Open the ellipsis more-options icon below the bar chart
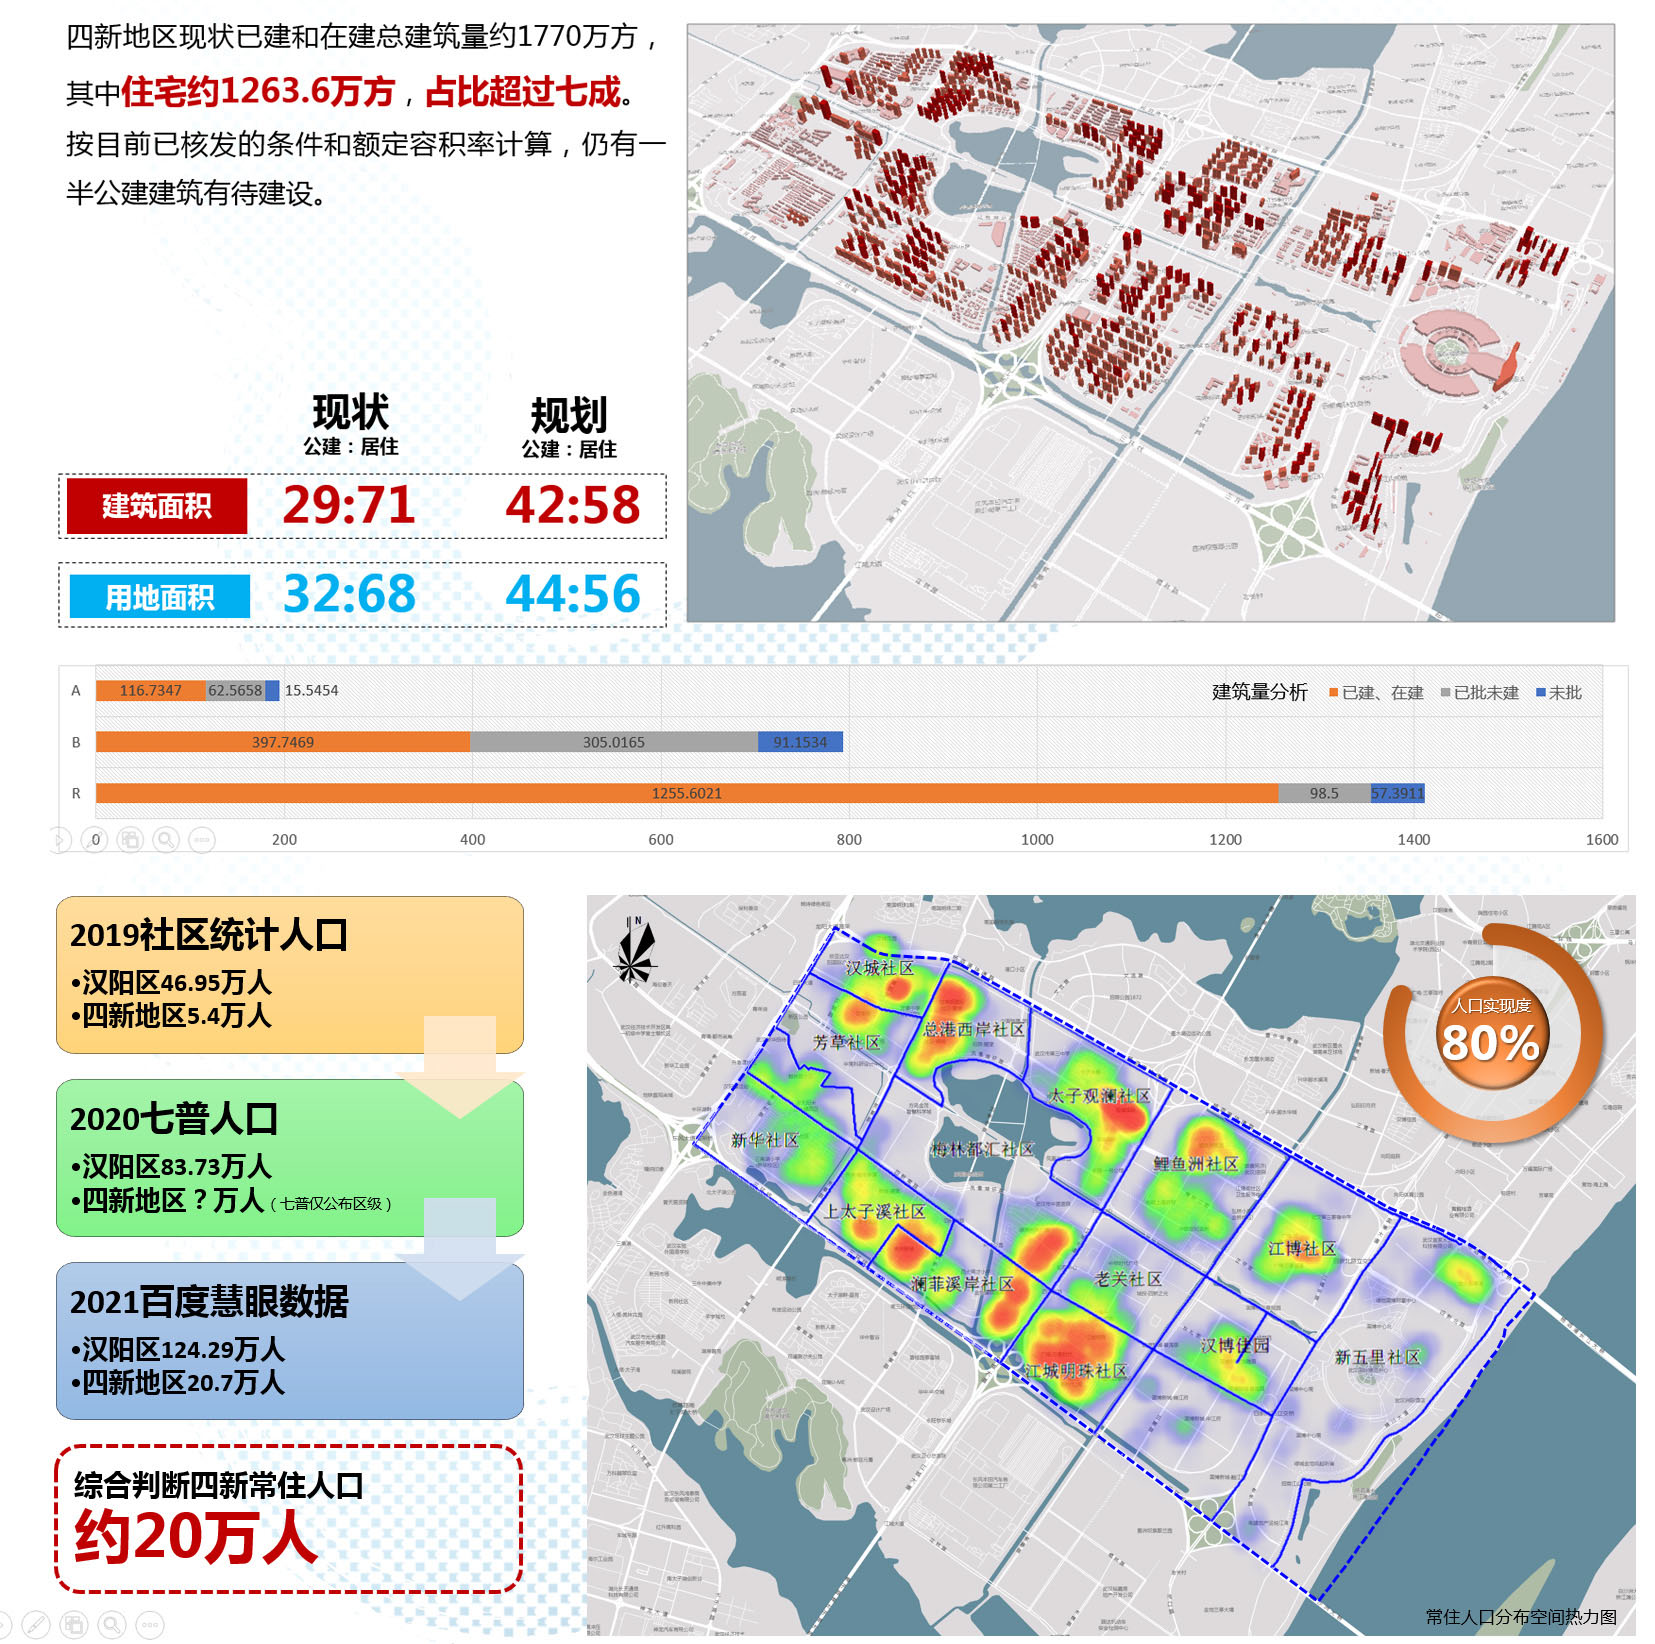This screenshot has width=1655, height=1644. click(x=201, y=840)
